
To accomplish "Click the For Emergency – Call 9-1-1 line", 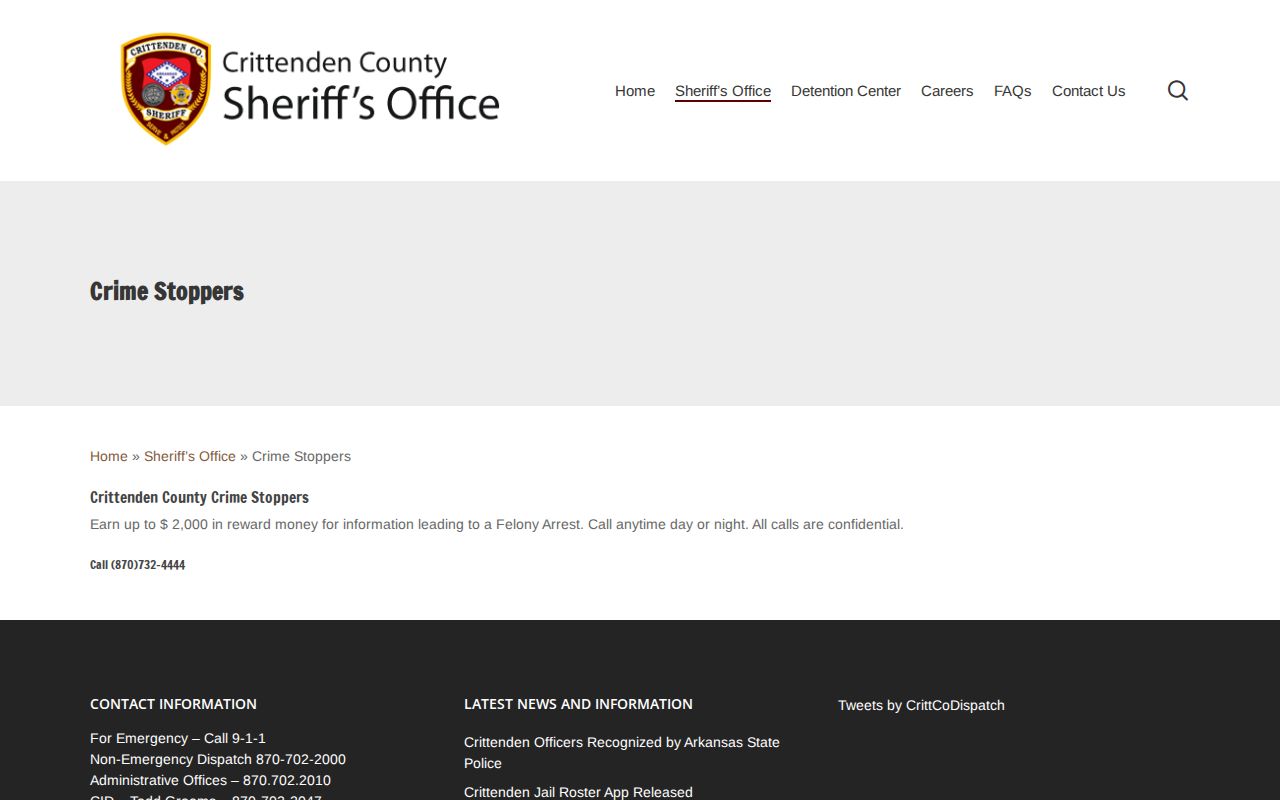I will click(x=178, y=738).
